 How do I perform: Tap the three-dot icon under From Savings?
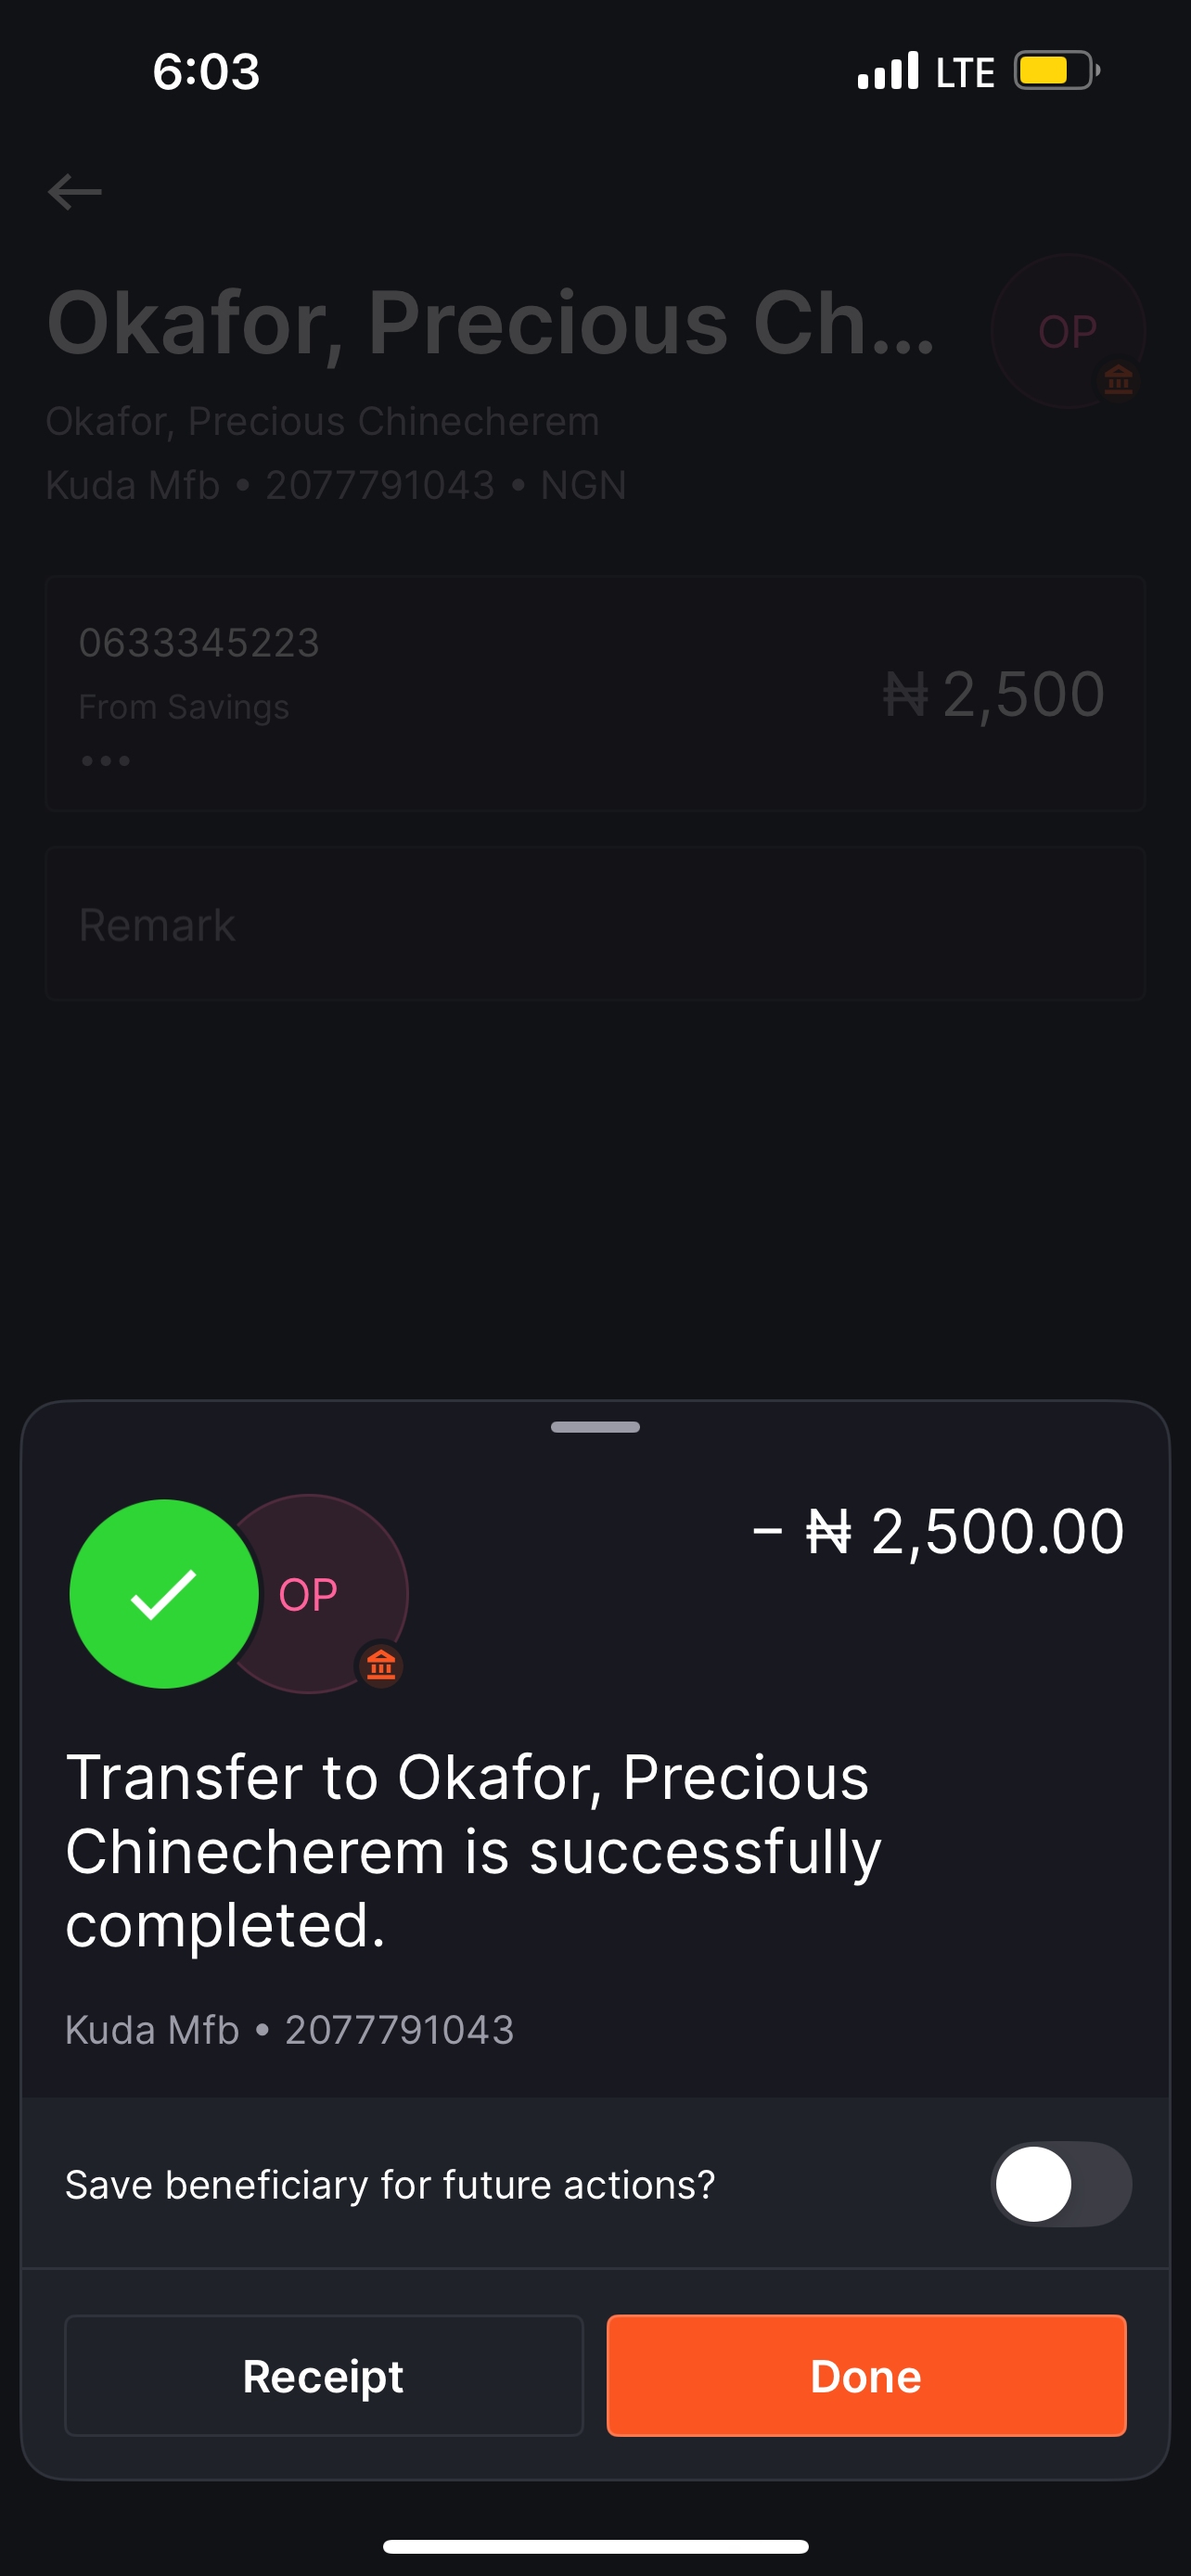(x=105, y=761)
